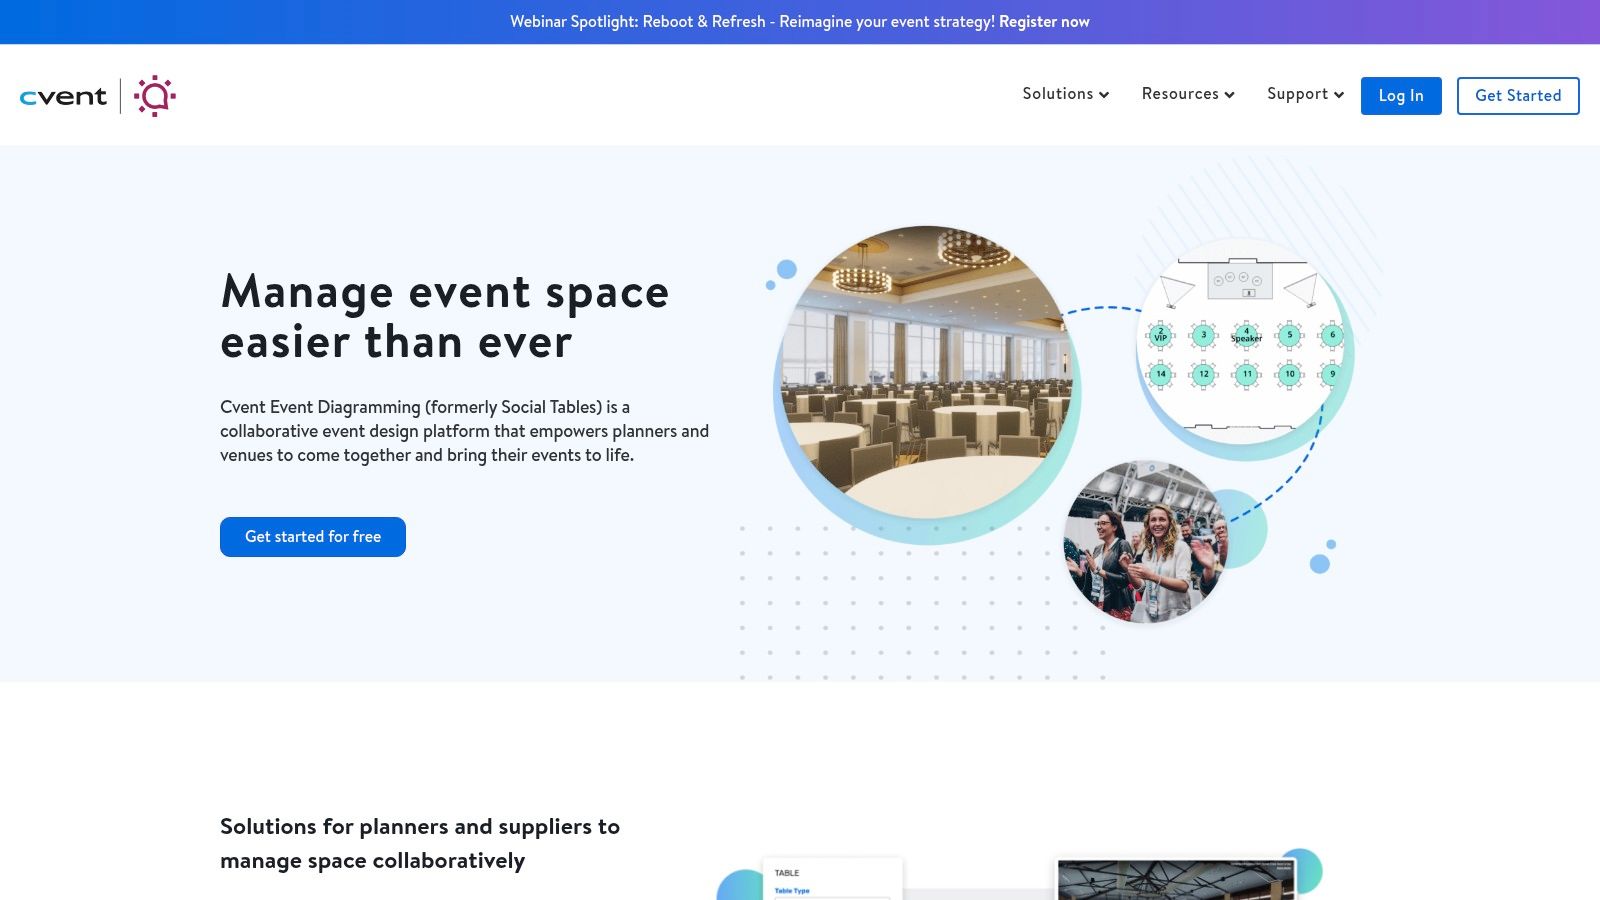Open the Resources menu
The image size is (1600, 900).
click(x=1180, y=94)
